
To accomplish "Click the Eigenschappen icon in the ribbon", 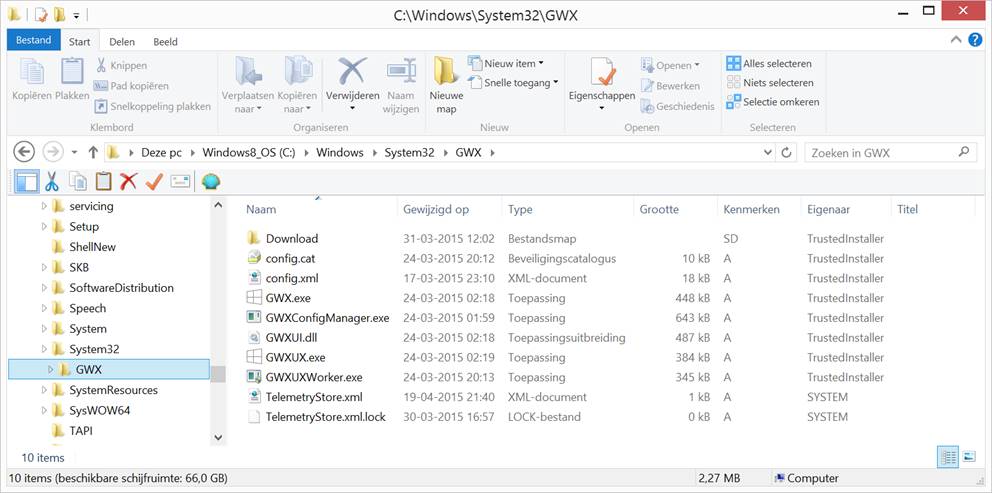I will coord(601,84).
